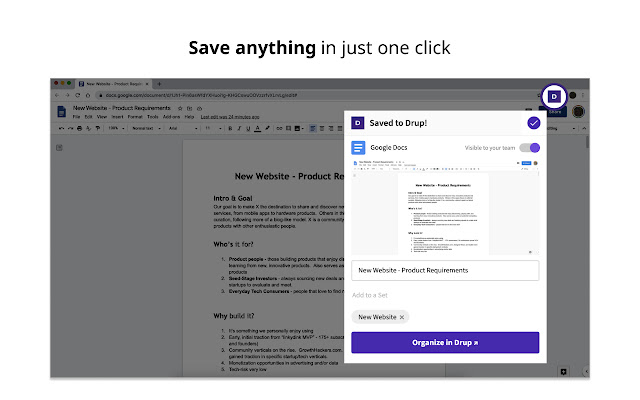Select right text alignment
The image size is (640, 400).
click(331, 128)
